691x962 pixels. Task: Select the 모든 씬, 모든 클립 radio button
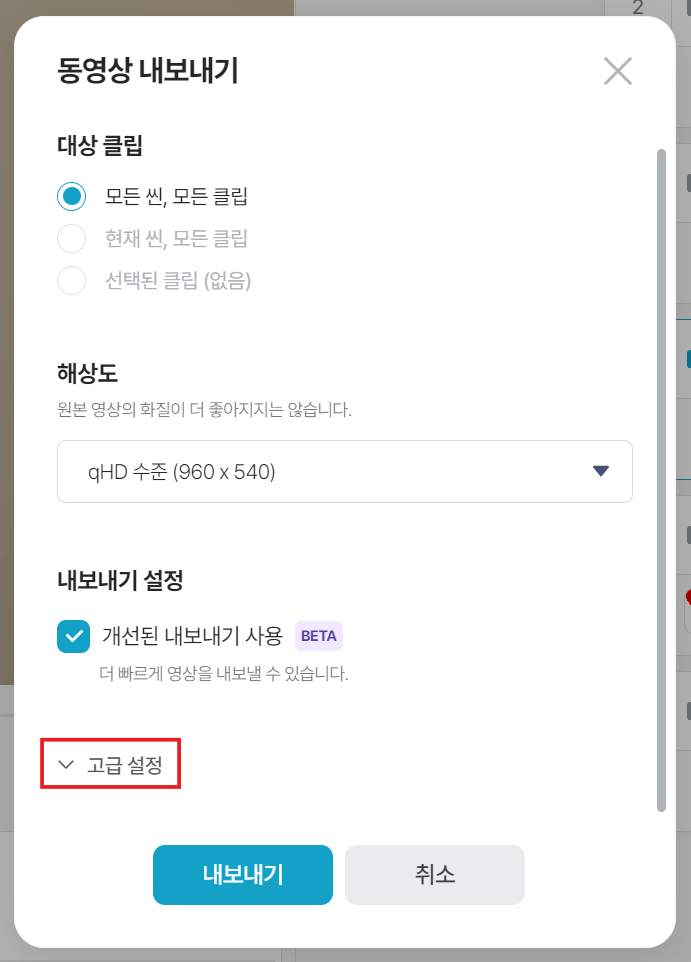coord(72,196)
